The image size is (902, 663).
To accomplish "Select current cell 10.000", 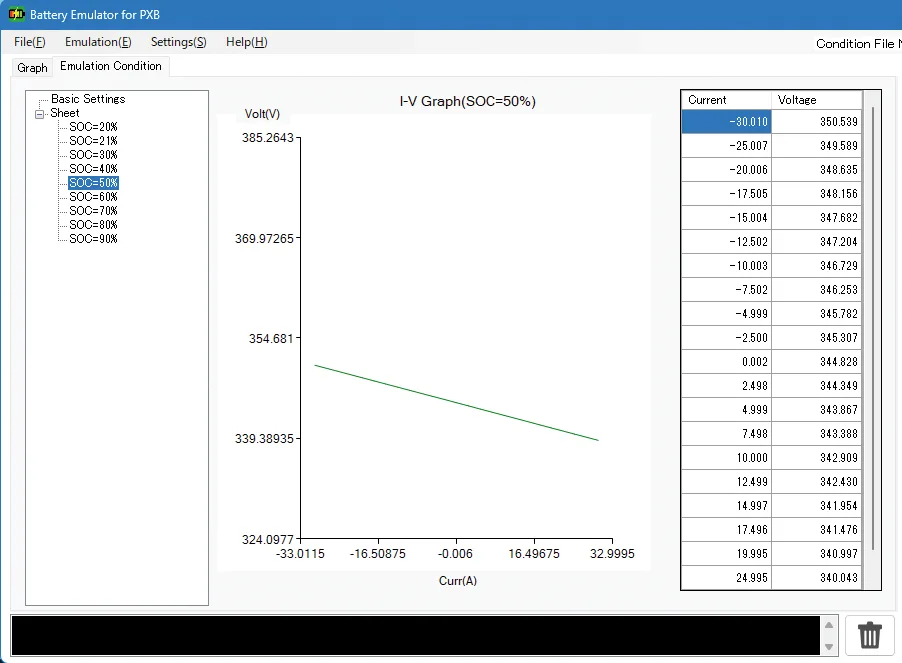I will click(727, 458).
